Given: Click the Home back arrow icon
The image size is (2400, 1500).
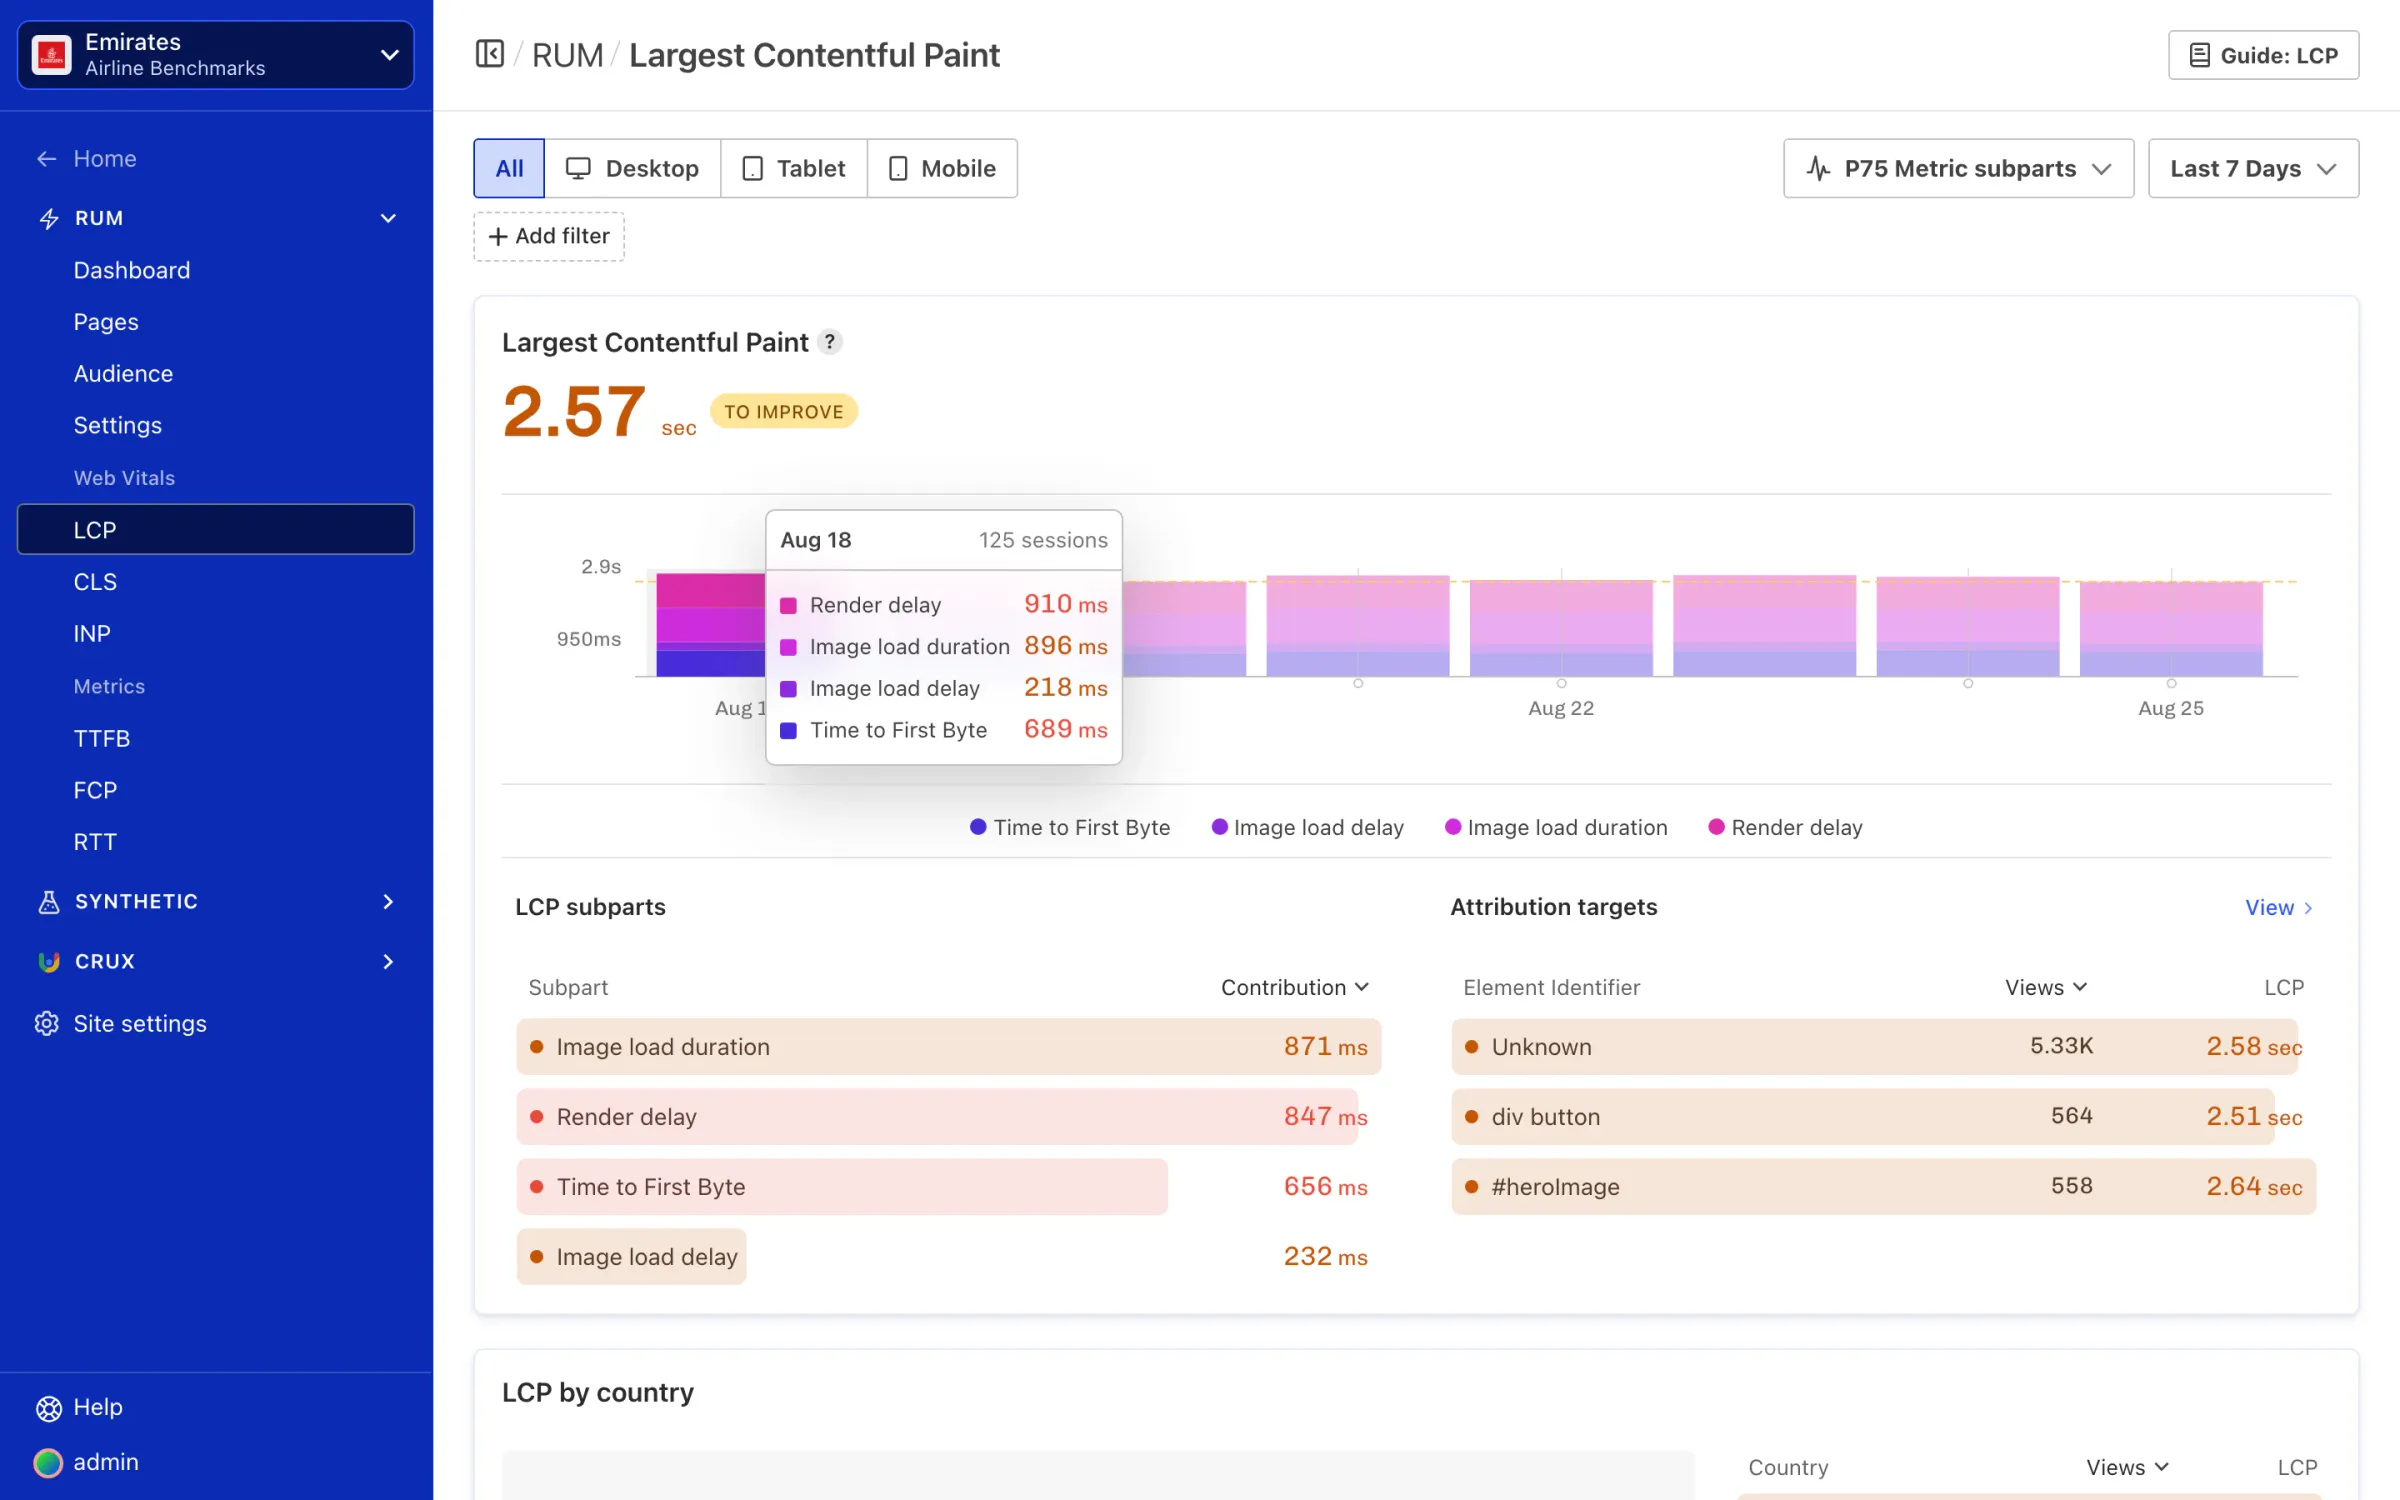Looking at the screenshot, I should (47, 158).
